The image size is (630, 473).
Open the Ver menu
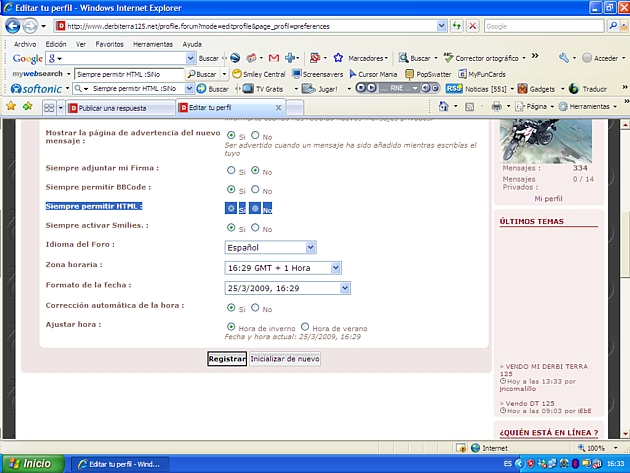[81, 44]
